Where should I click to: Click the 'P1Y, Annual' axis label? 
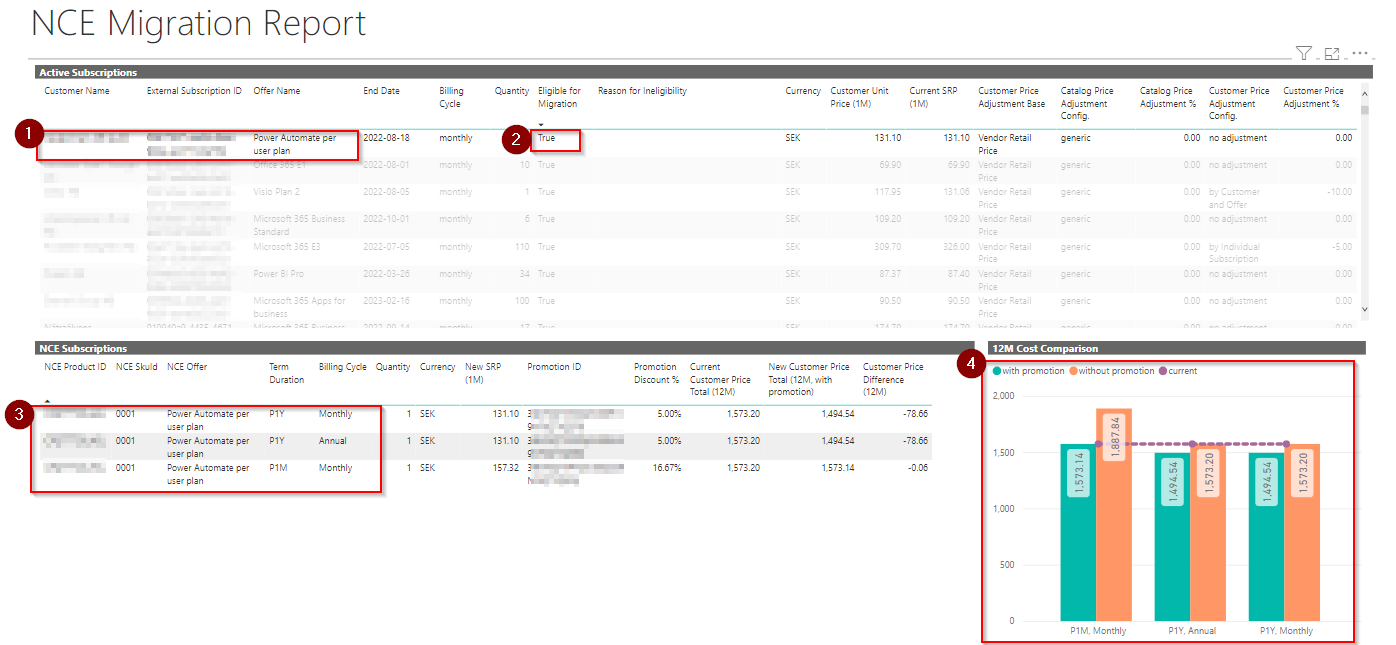(1191, 631)
